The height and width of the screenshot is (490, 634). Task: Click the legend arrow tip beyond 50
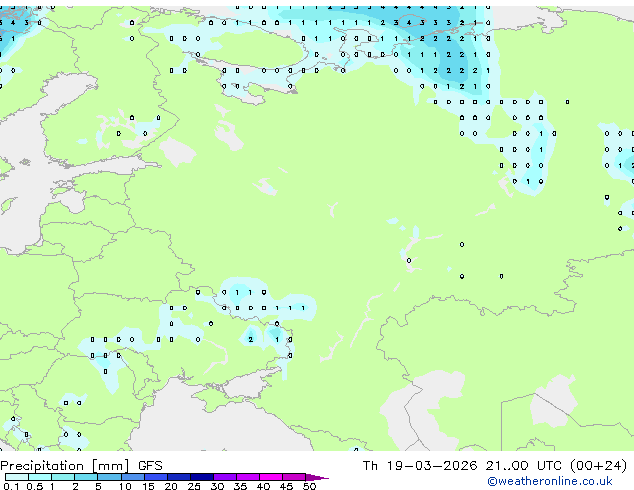[317, 477]
